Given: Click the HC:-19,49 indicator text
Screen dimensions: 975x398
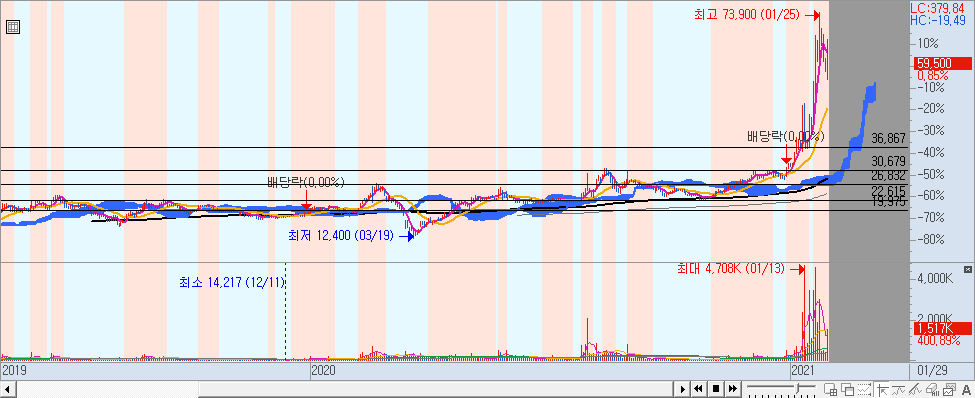Looking at the screenshot, I should click(939, 21).
